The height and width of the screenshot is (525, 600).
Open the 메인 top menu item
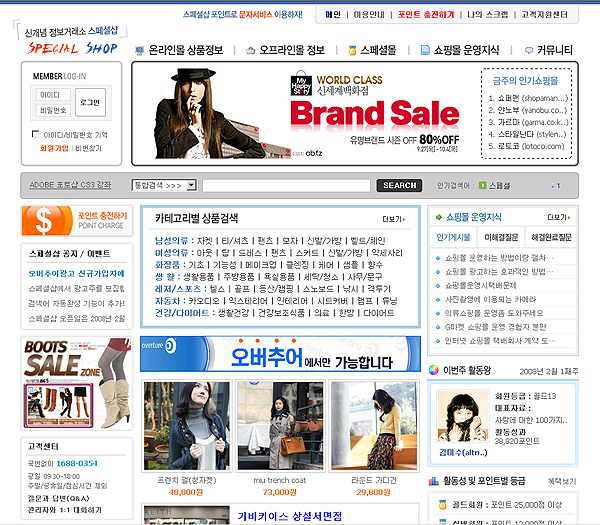coord(333,15)
